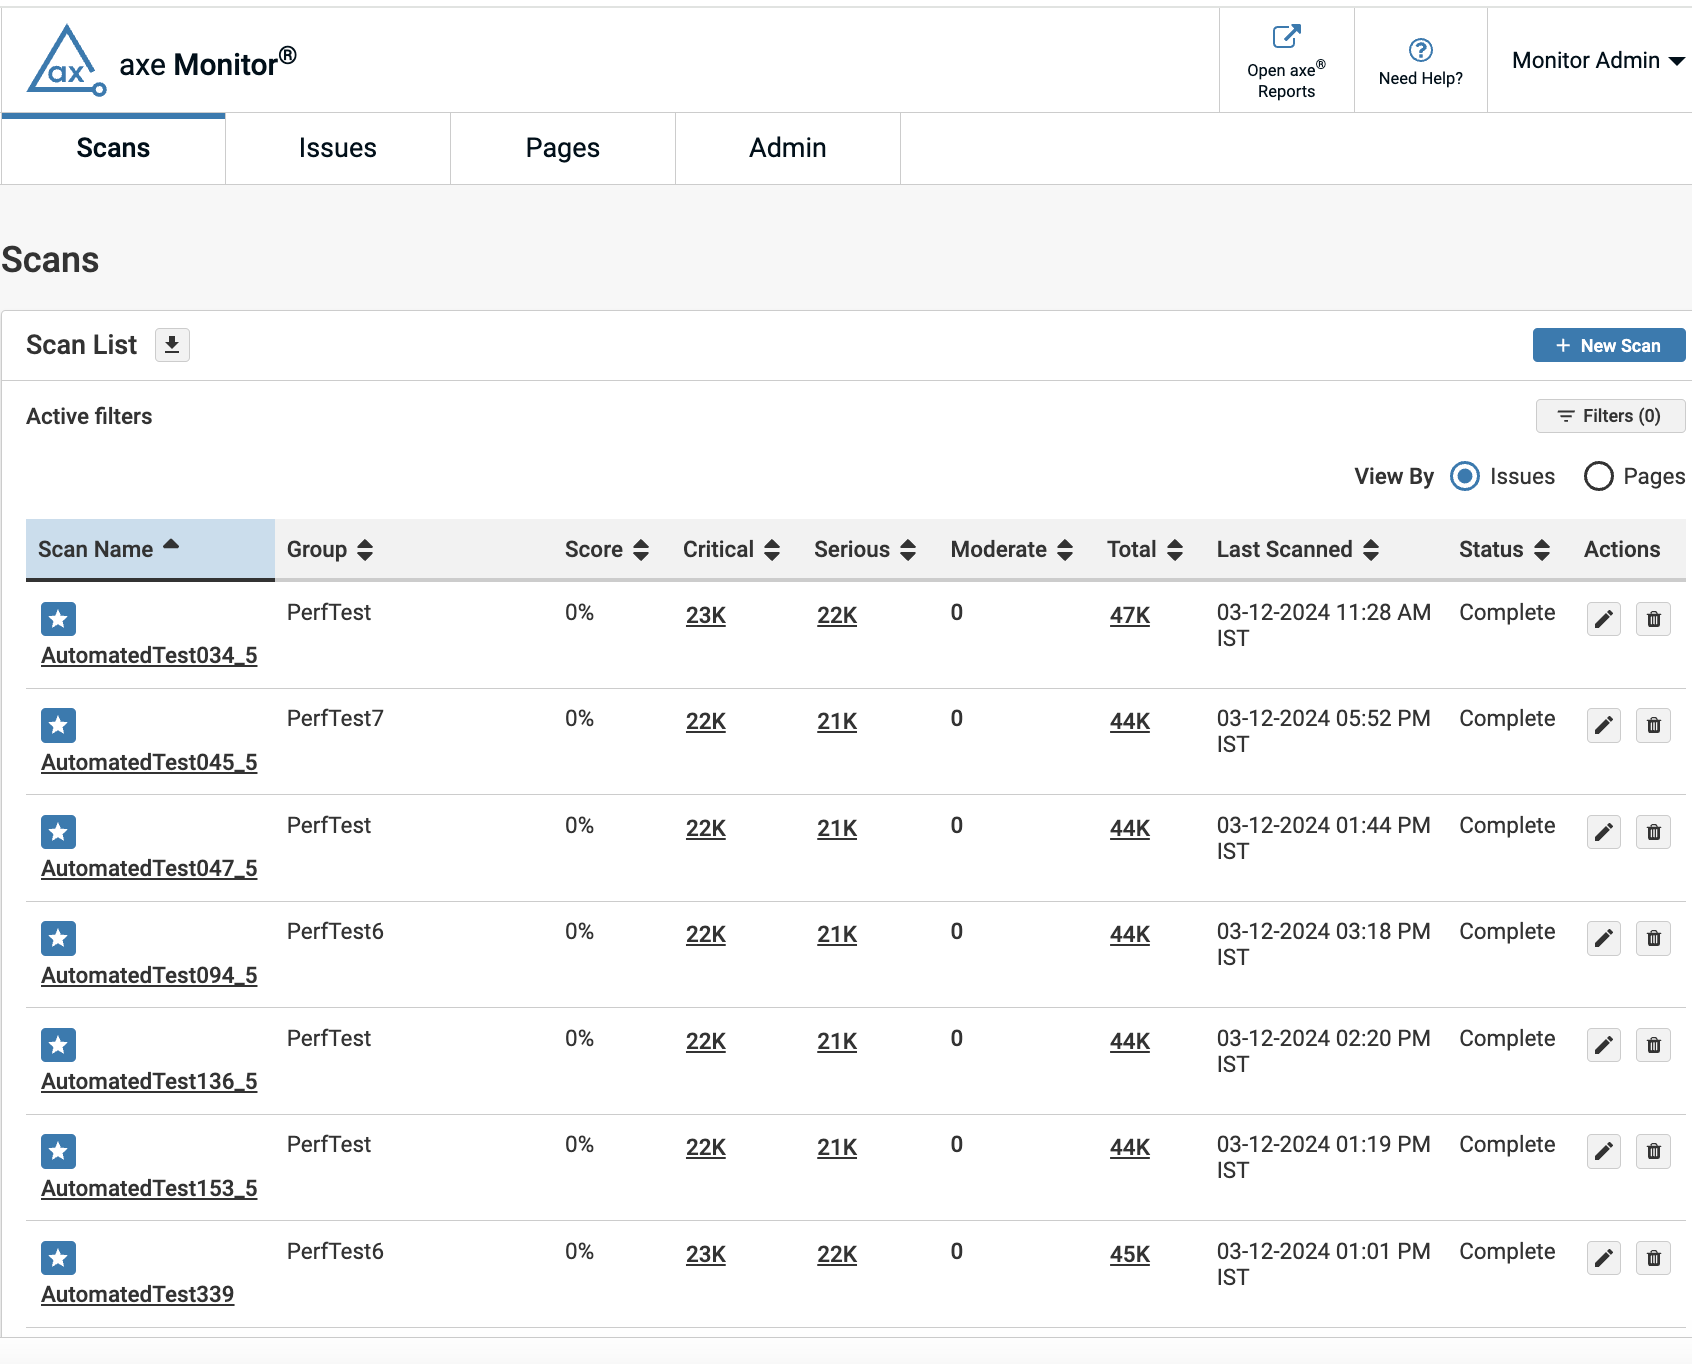Select the Pages view radio button
Image resolution: width=1692 pixels, height=1364 pixels.
tap(1598, 476)
